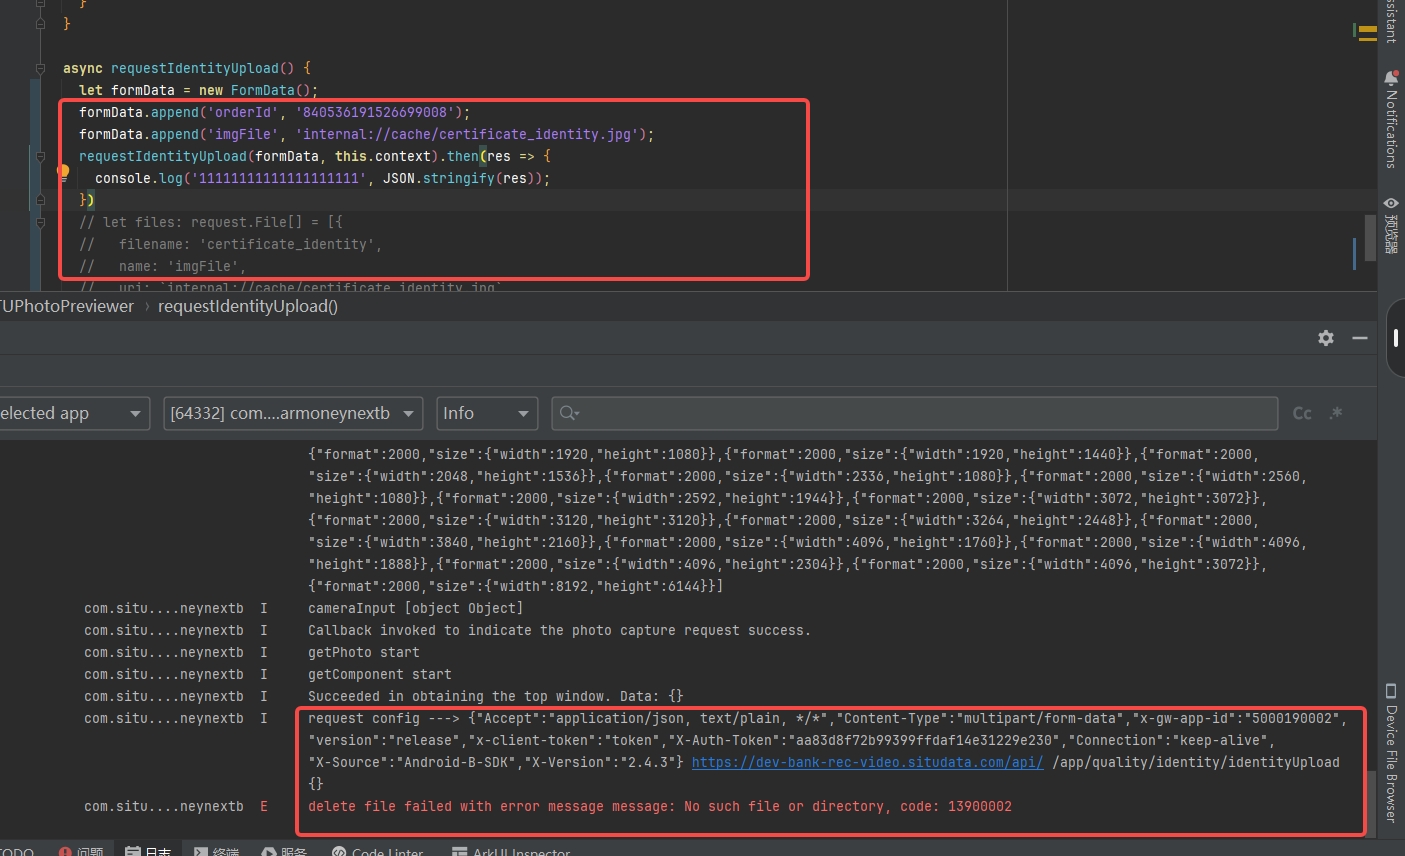Image resolution: width=1405 pixels, height=856 pixels.
Task: Collapse the then(res => block fold marker
Action: coord(40,156)
